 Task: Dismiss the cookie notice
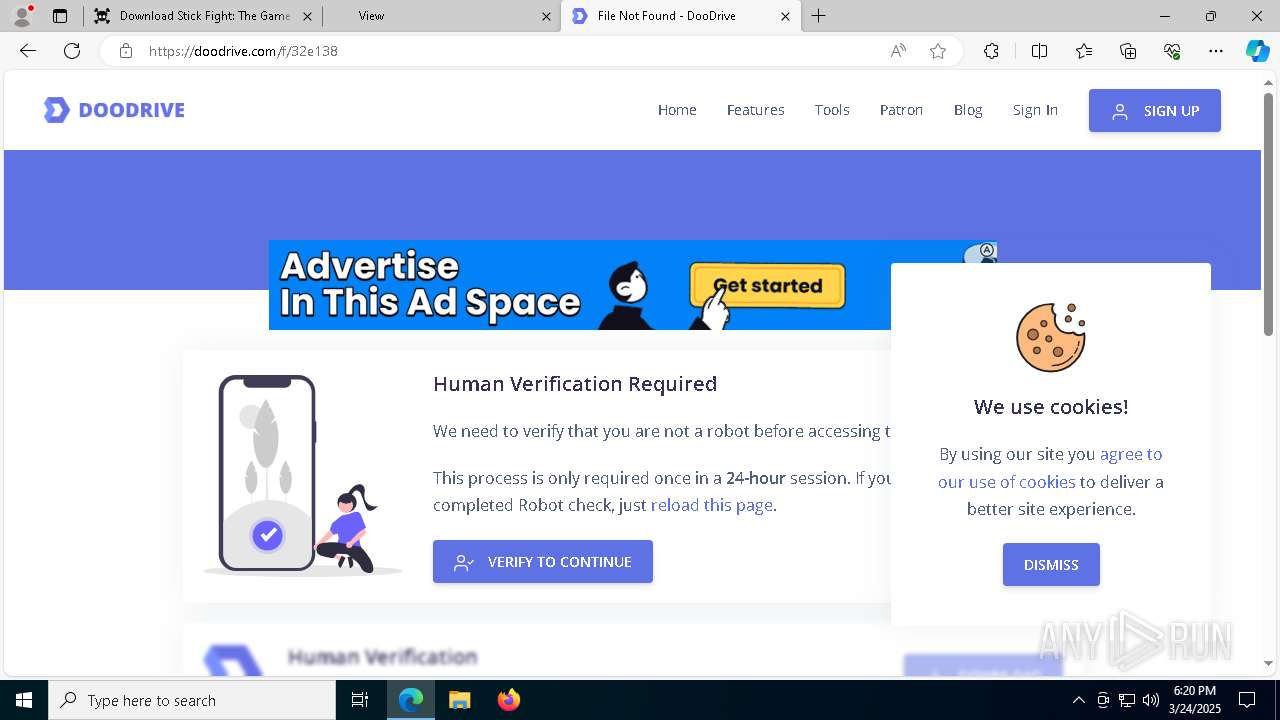(x=1051, y=565)
